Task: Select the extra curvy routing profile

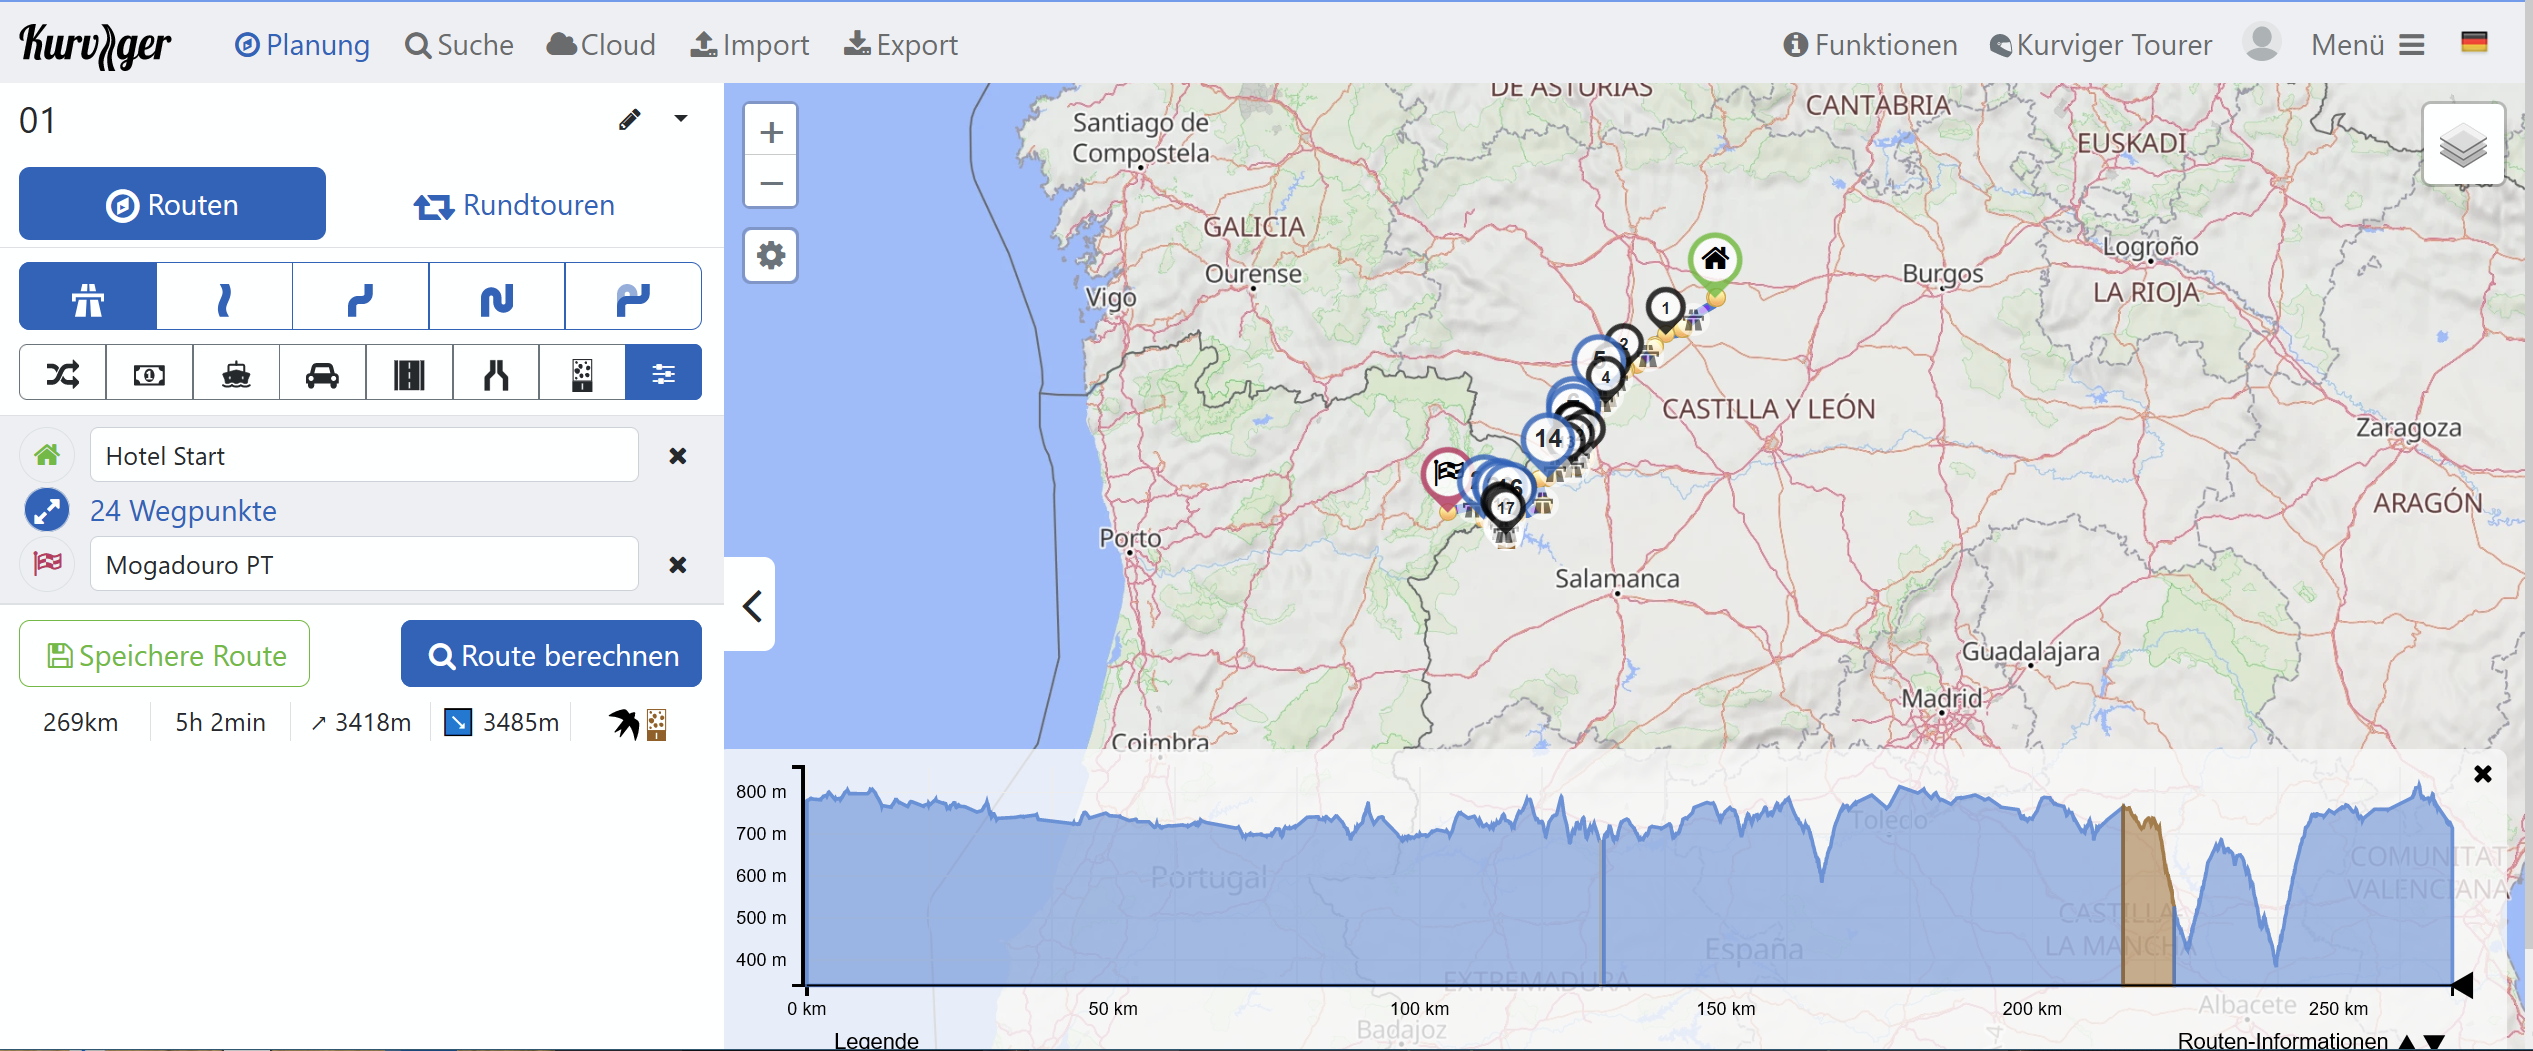Action: pos(633,297)
